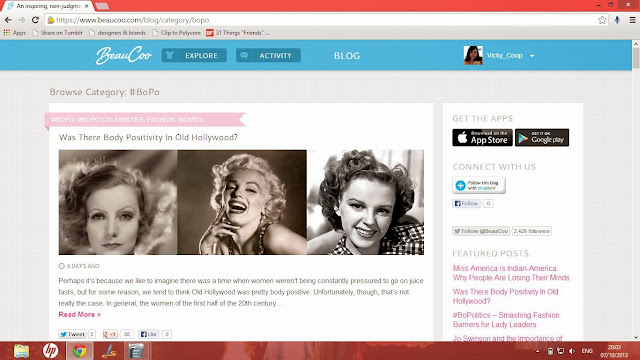Open featured post Was There Body Positivity
The image size is (640, 360).
click(505, 296)
